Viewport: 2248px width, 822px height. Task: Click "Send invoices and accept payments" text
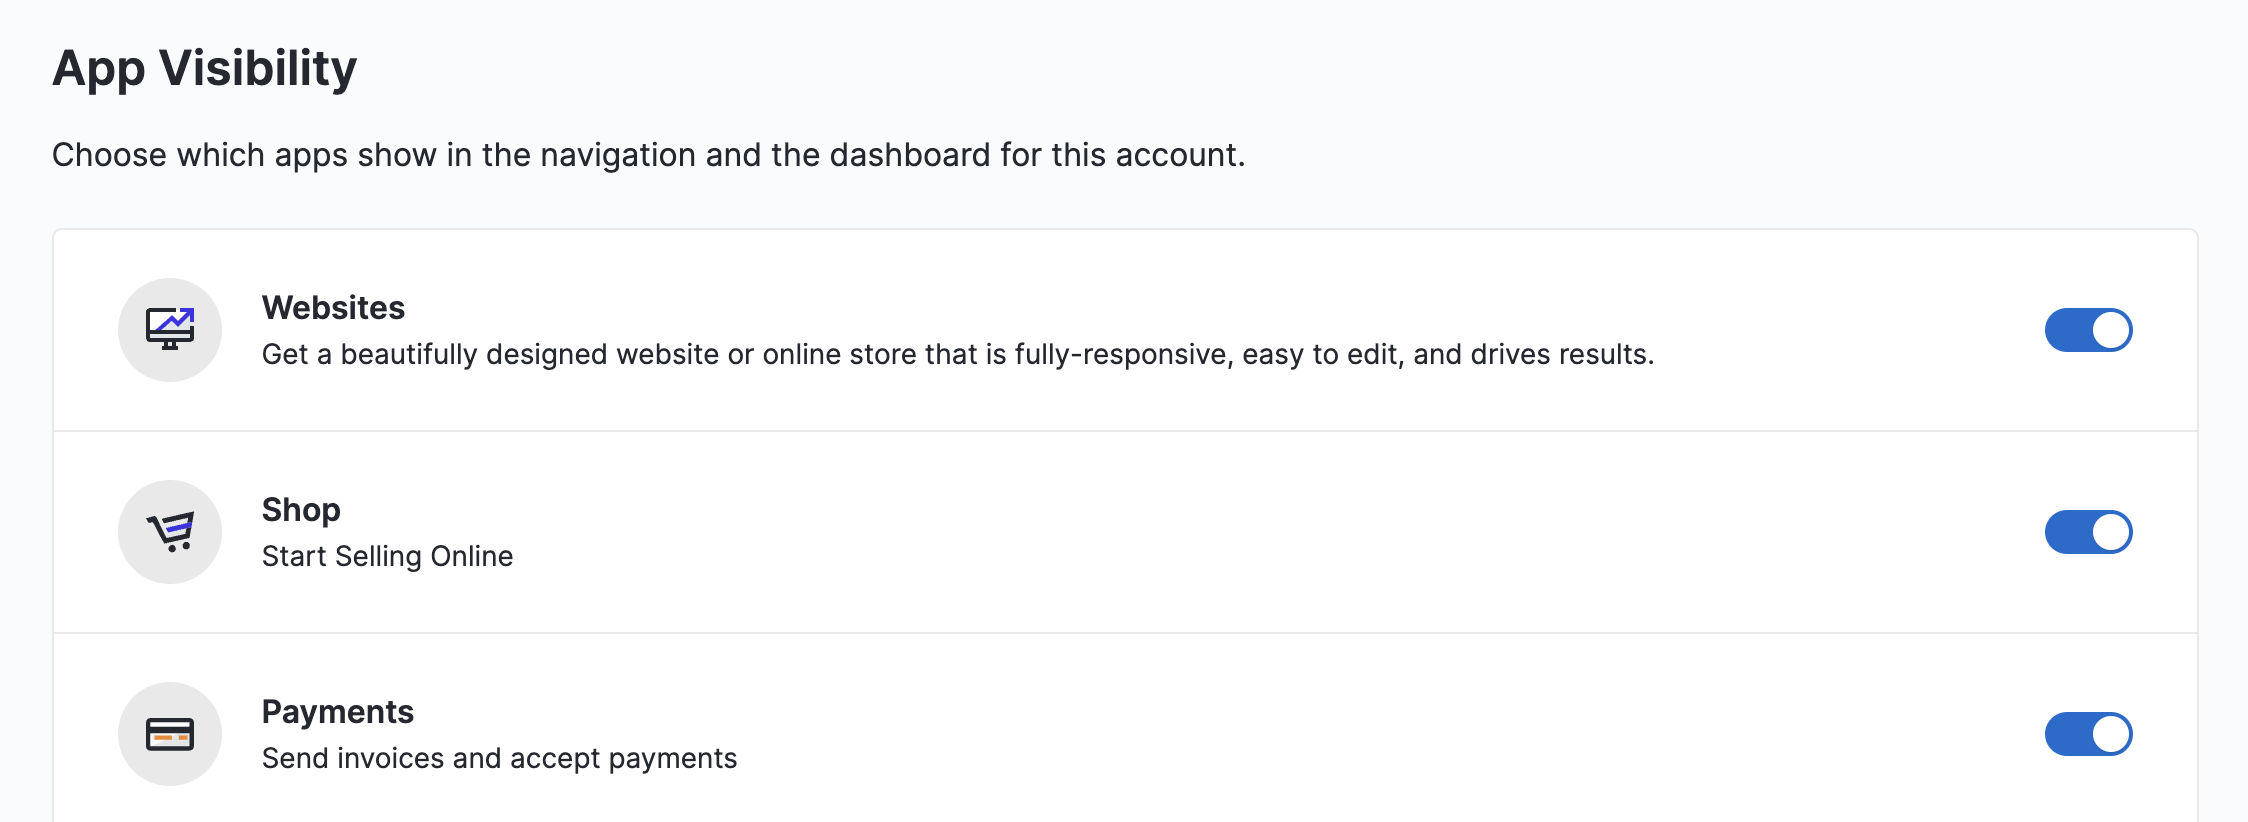[499, 759]
